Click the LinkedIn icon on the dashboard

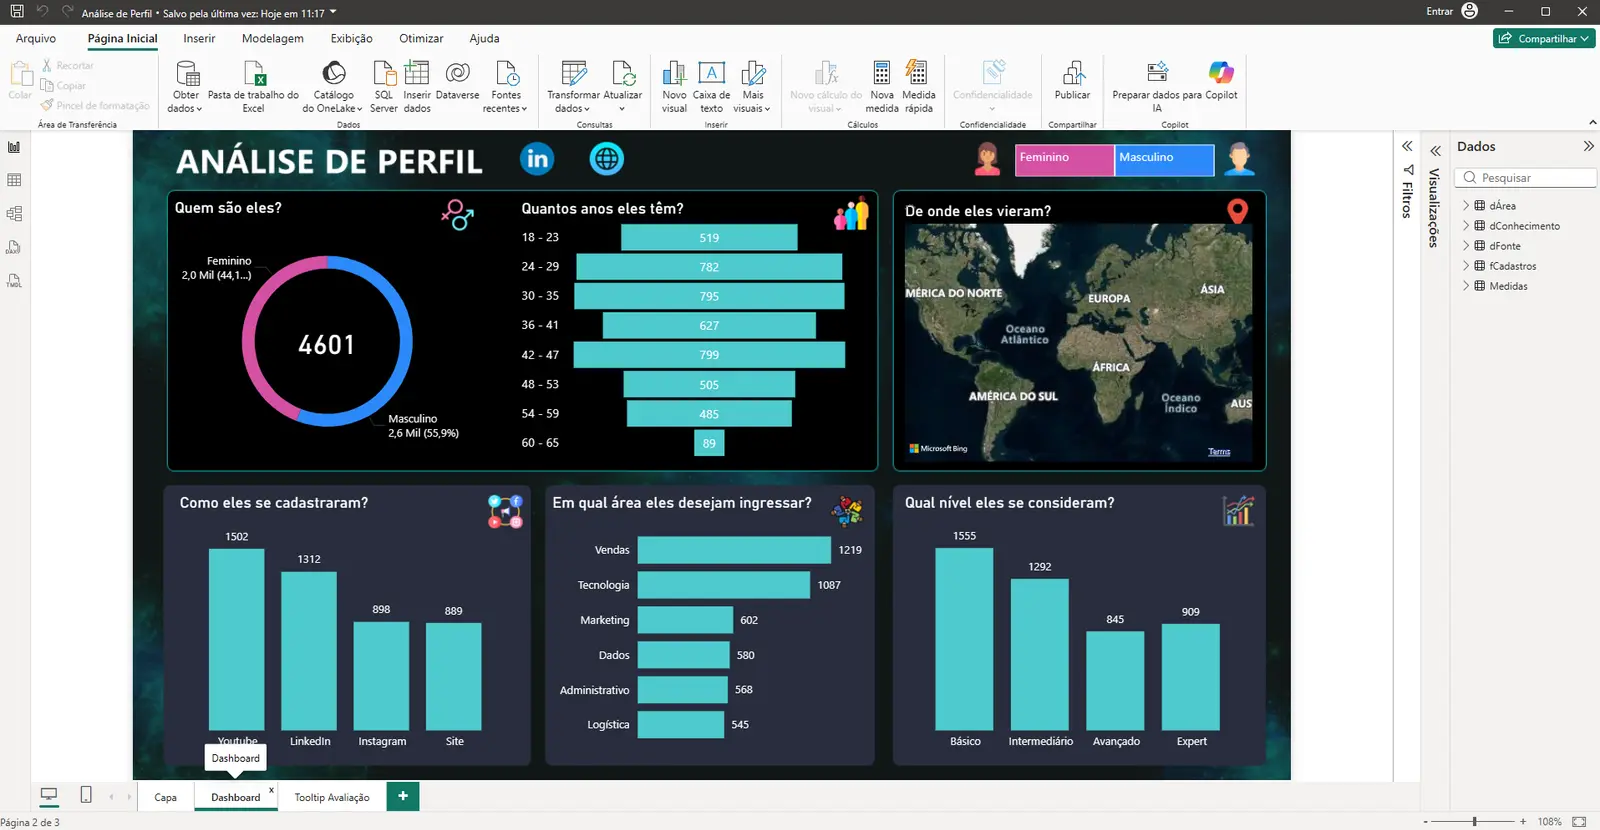pos(537,158)
